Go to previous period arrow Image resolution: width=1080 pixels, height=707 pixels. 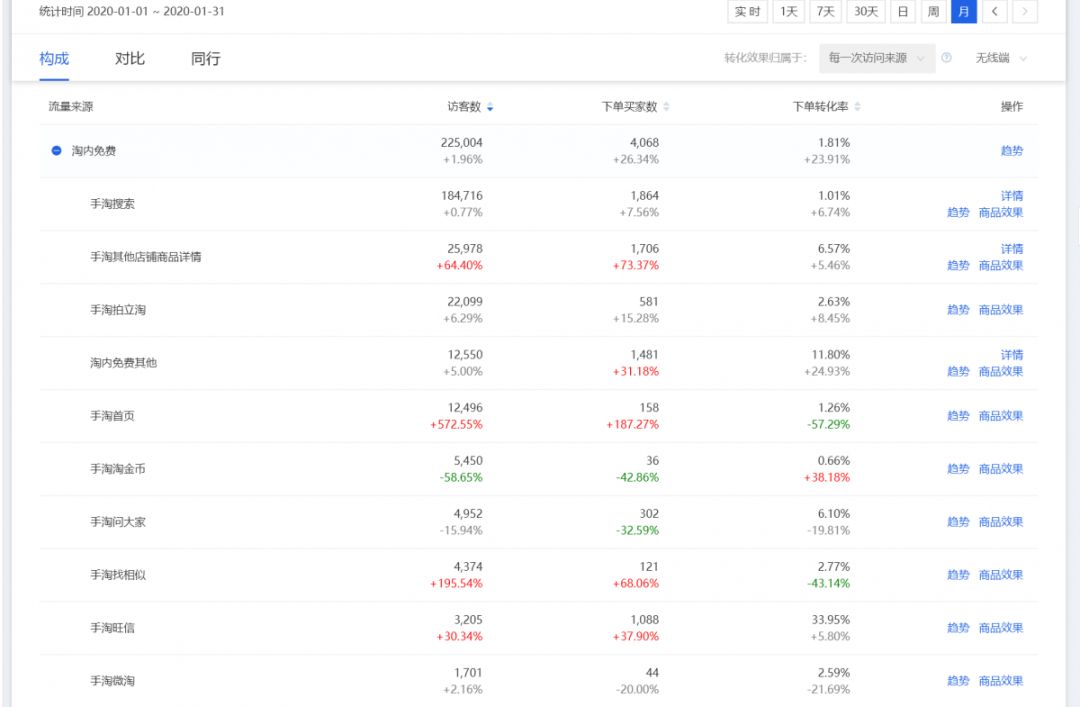point(994,12)
